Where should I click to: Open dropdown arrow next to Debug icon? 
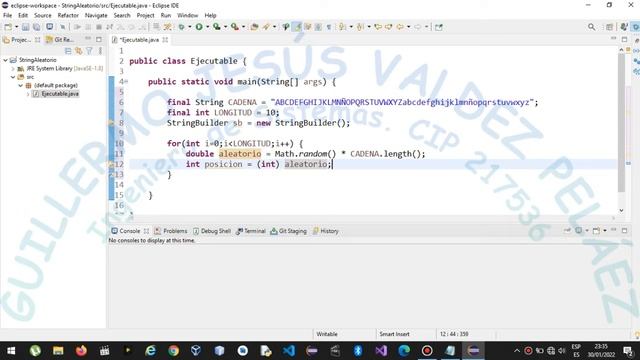click(x=189, y=27)
